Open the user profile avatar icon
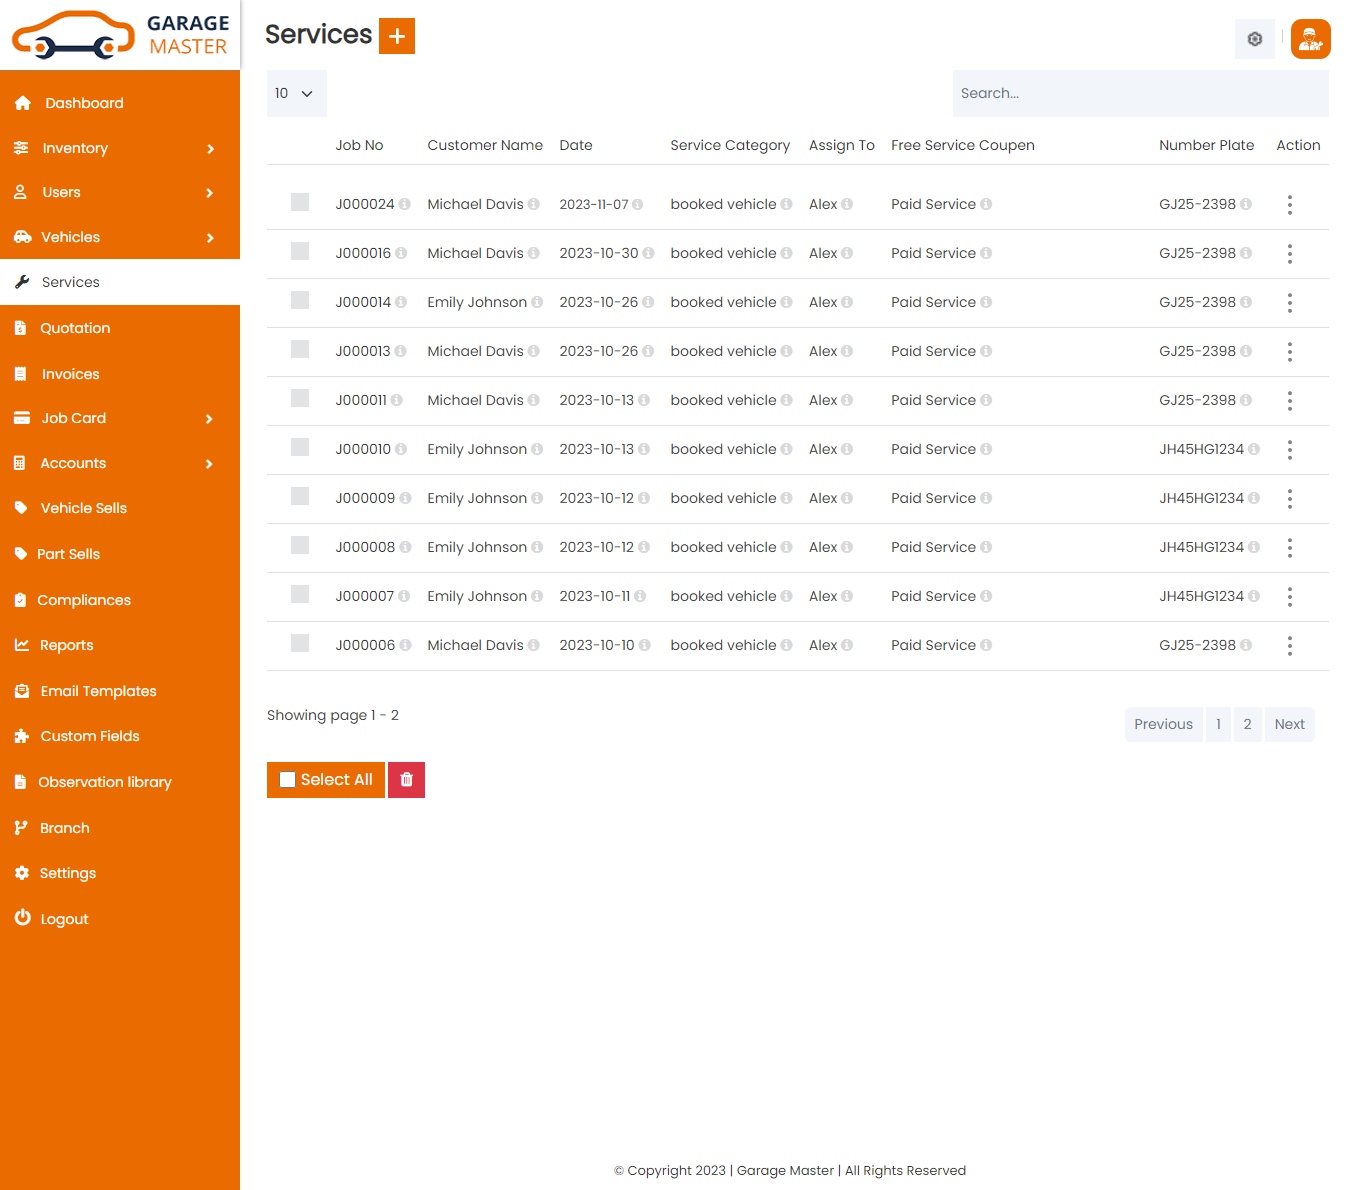Screen dimensions: 1366x1190 pyautogui.click(x=1310, y=39)
